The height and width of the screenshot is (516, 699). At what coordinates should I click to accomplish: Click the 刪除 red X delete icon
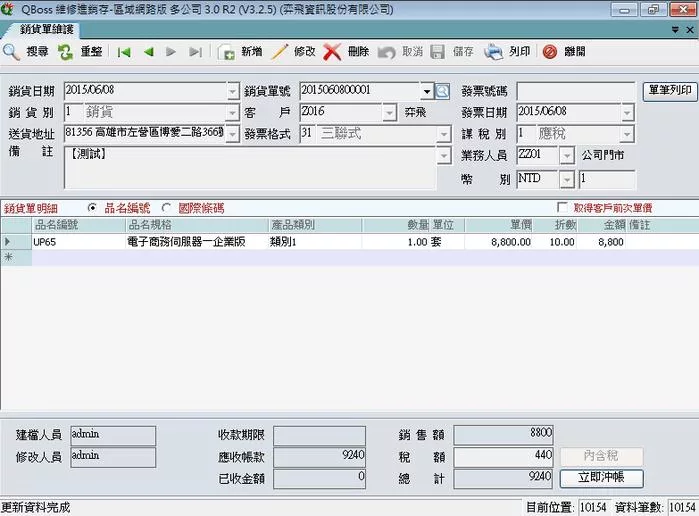pos(333,52)
